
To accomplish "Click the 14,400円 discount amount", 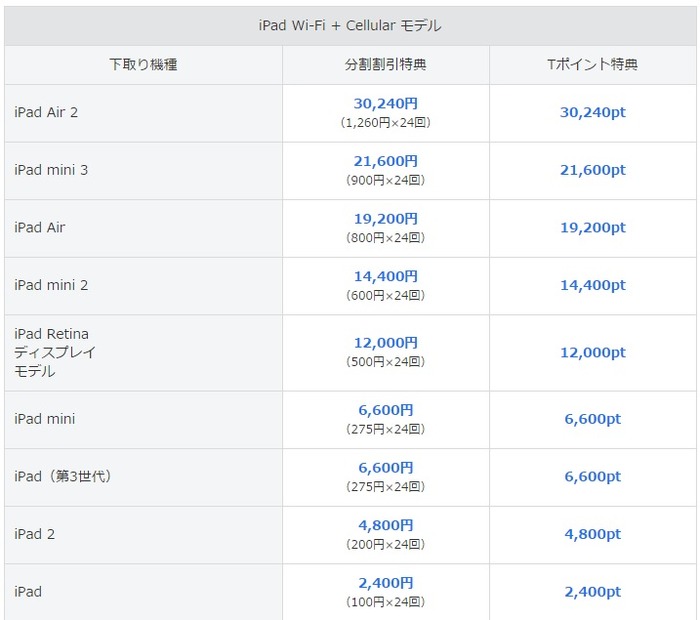I will [386, 276].
